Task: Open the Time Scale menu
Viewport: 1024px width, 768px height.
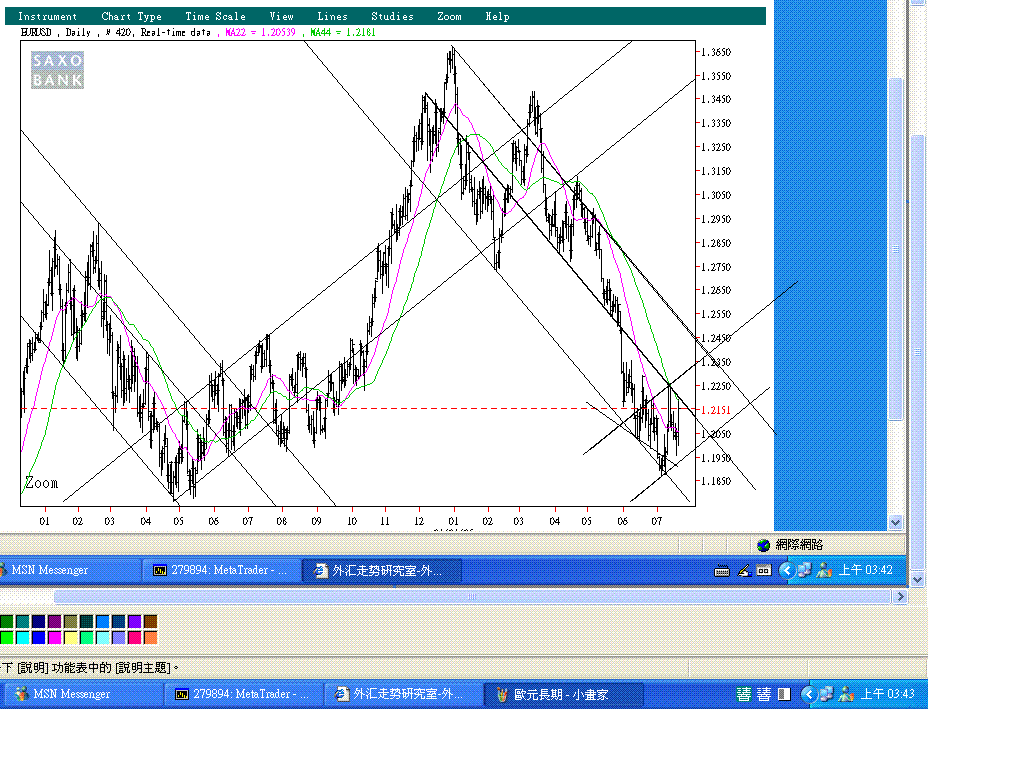Action: [x=216, y=16]
